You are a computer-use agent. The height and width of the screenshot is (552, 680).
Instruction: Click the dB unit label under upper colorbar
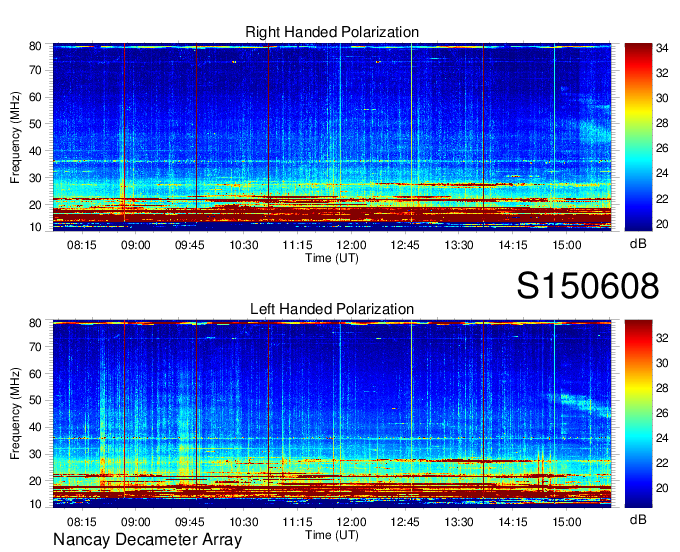[638, 244]
